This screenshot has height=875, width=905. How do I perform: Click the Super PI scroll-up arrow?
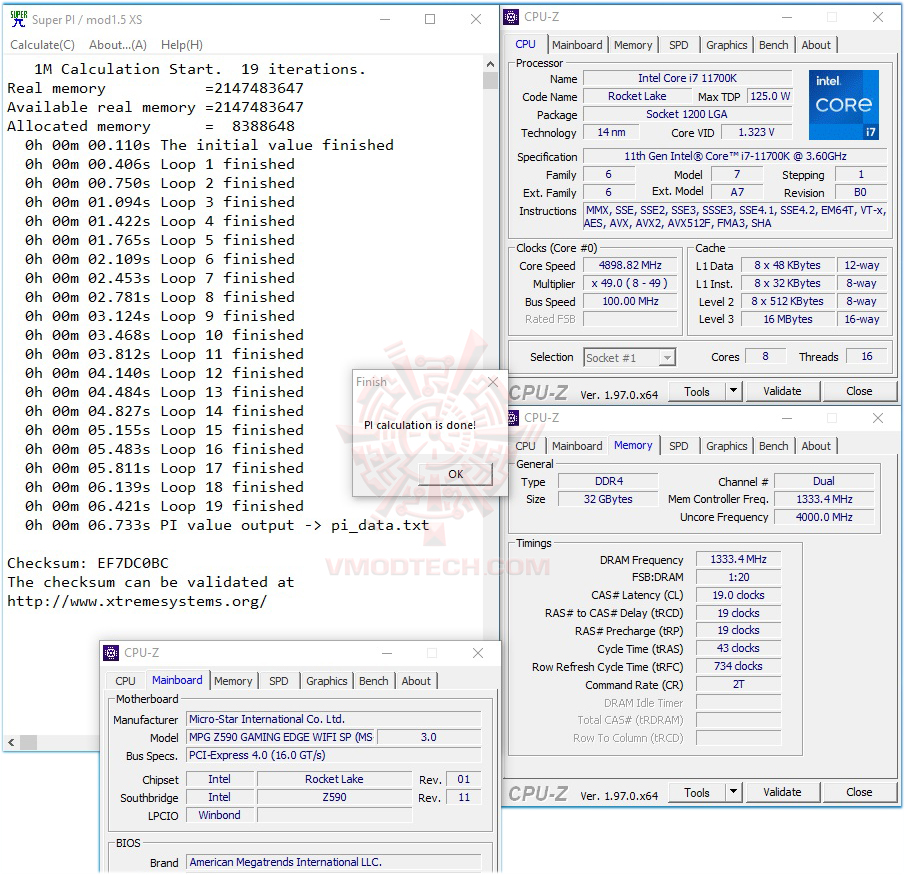pos(490,64)
